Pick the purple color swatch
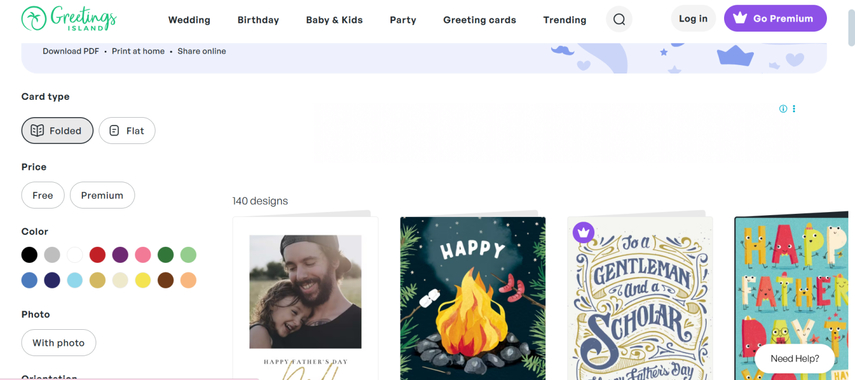The height and width of the screenshot is (380, 855). click(x=120, y=255)
